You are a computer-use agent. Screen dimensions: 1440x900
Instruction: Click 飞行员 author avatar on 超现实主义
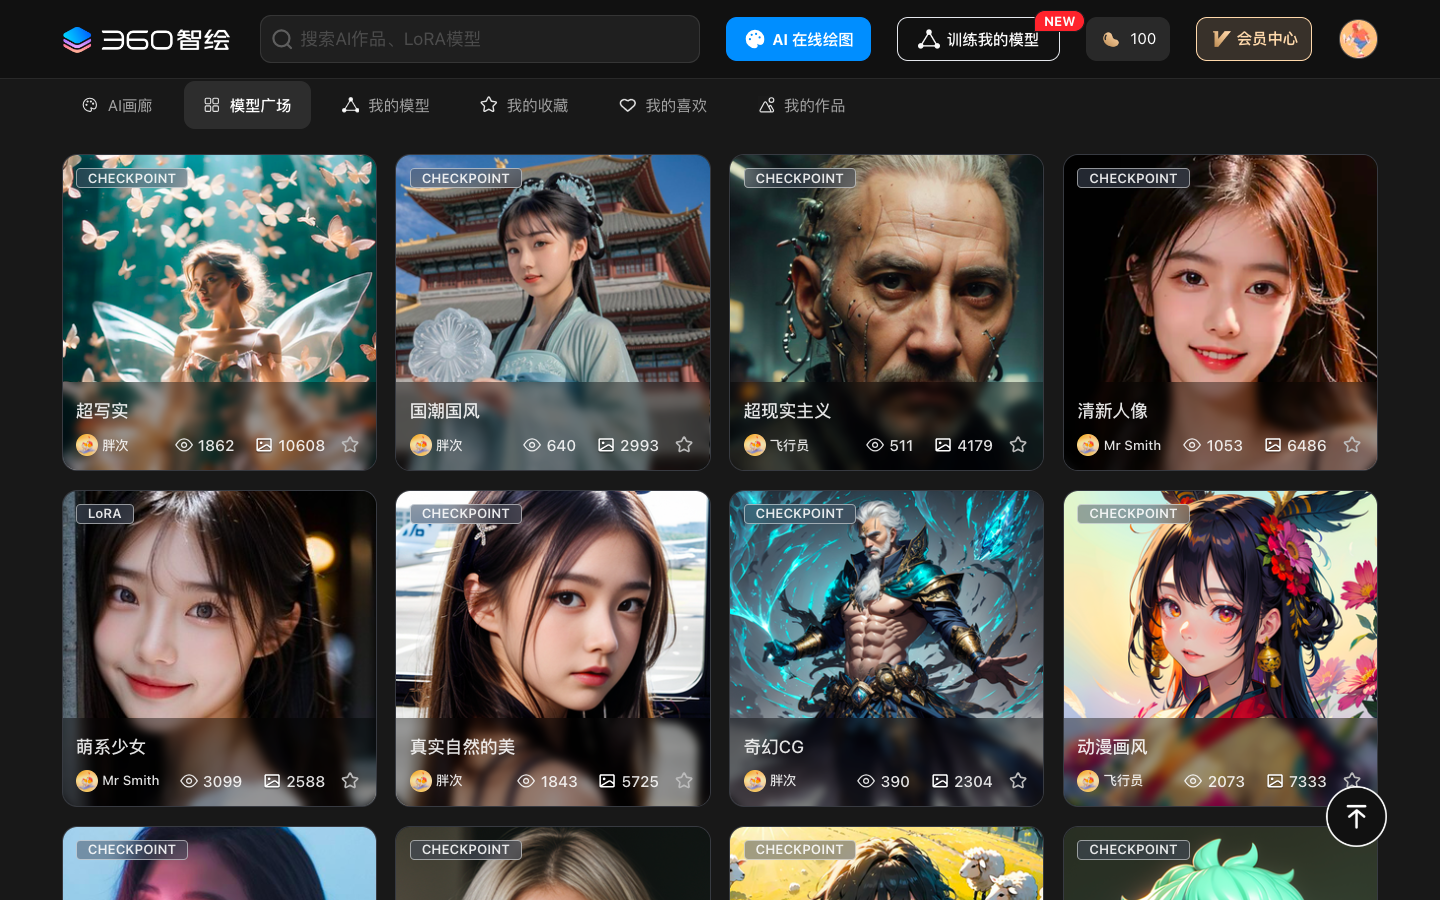(755, 445)
